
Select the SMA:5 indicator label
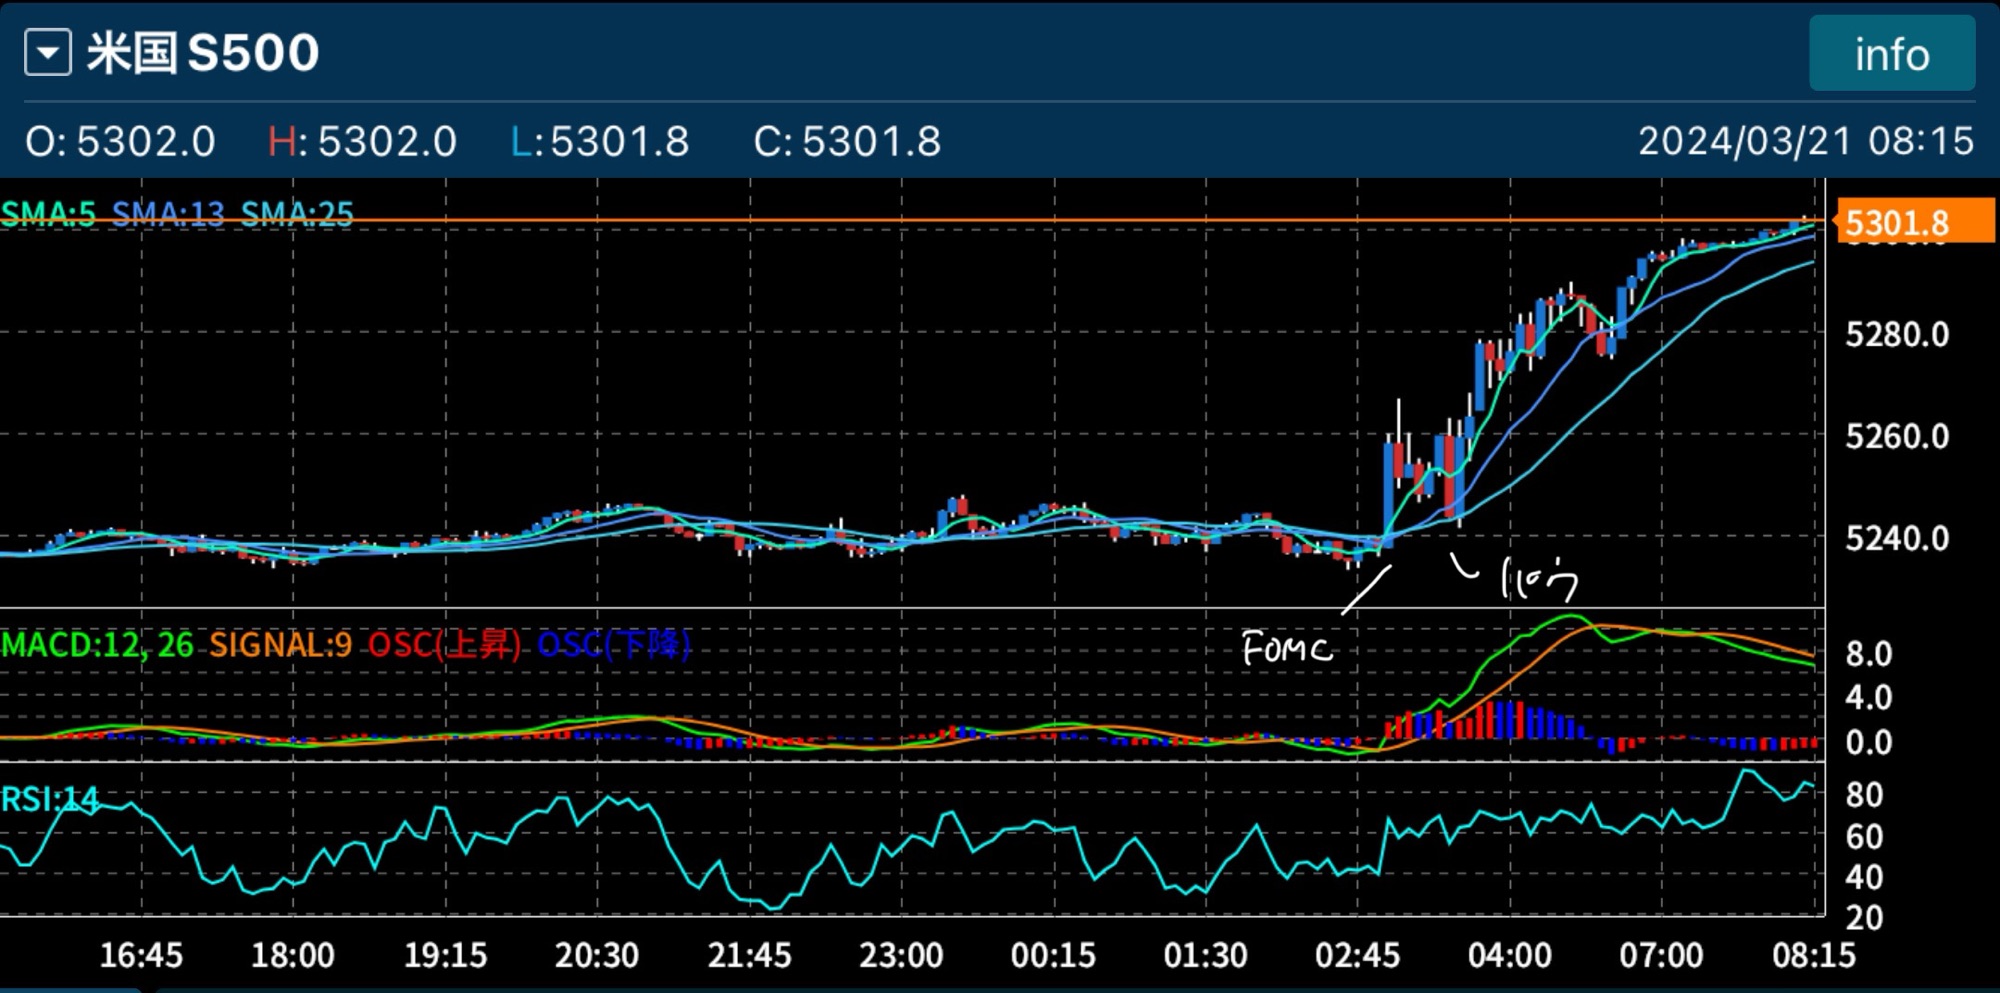(x=49, y=214)
